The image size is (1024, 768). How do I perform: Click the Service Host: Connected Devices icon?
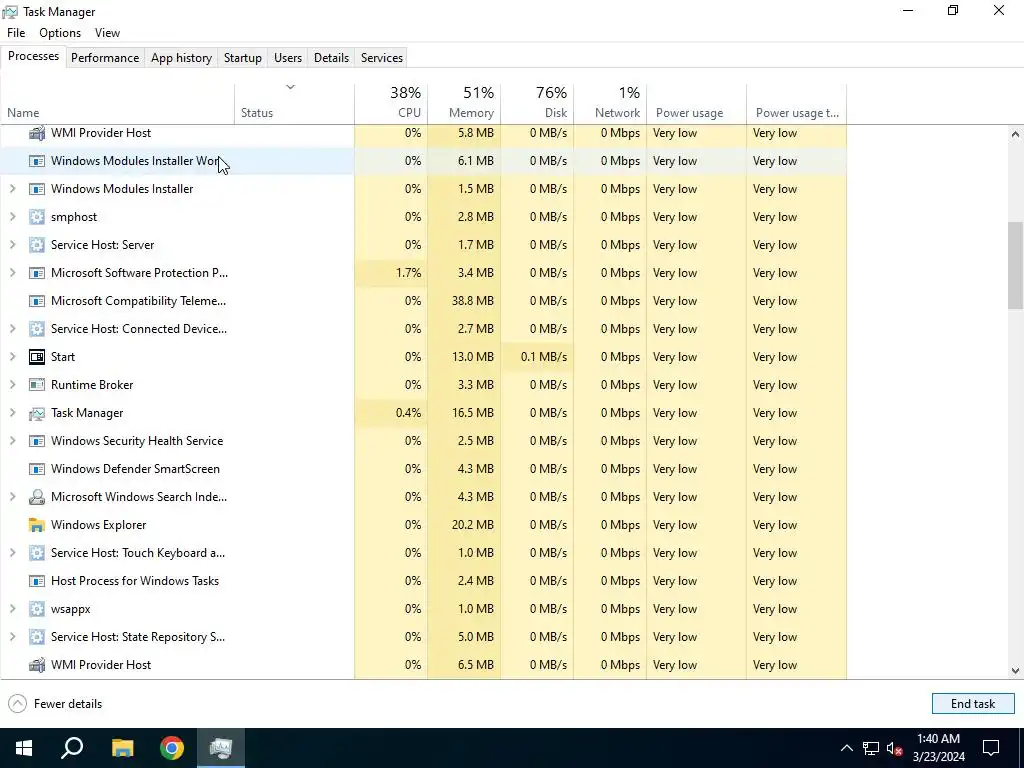37,329
